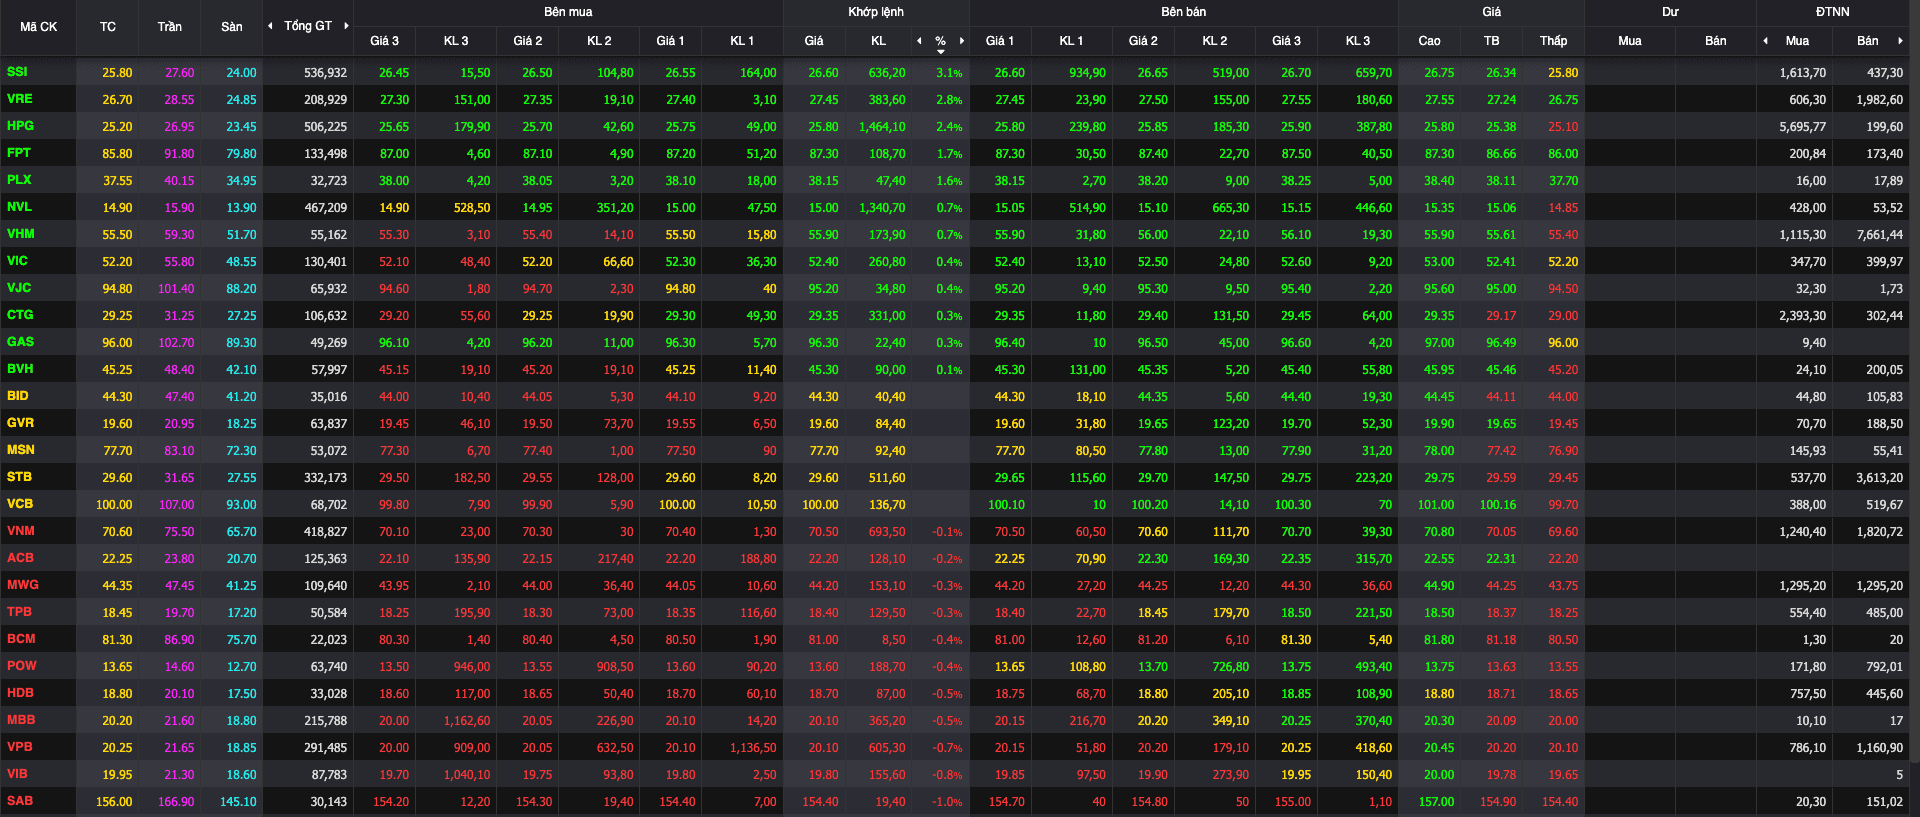Image resolution: width=1920 pixels, height=817 pixels.
Task: Open the NVL stock ticker
Action: point(19,207)
